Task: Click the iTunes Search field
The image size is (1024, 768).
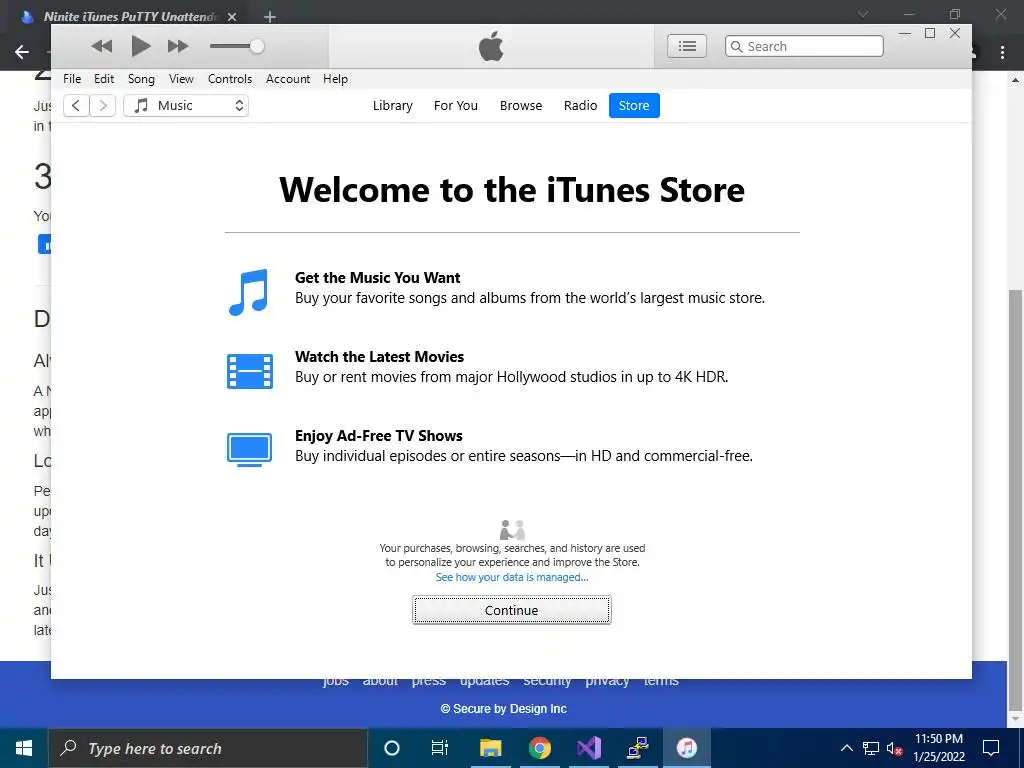Action: click(804, 46)
